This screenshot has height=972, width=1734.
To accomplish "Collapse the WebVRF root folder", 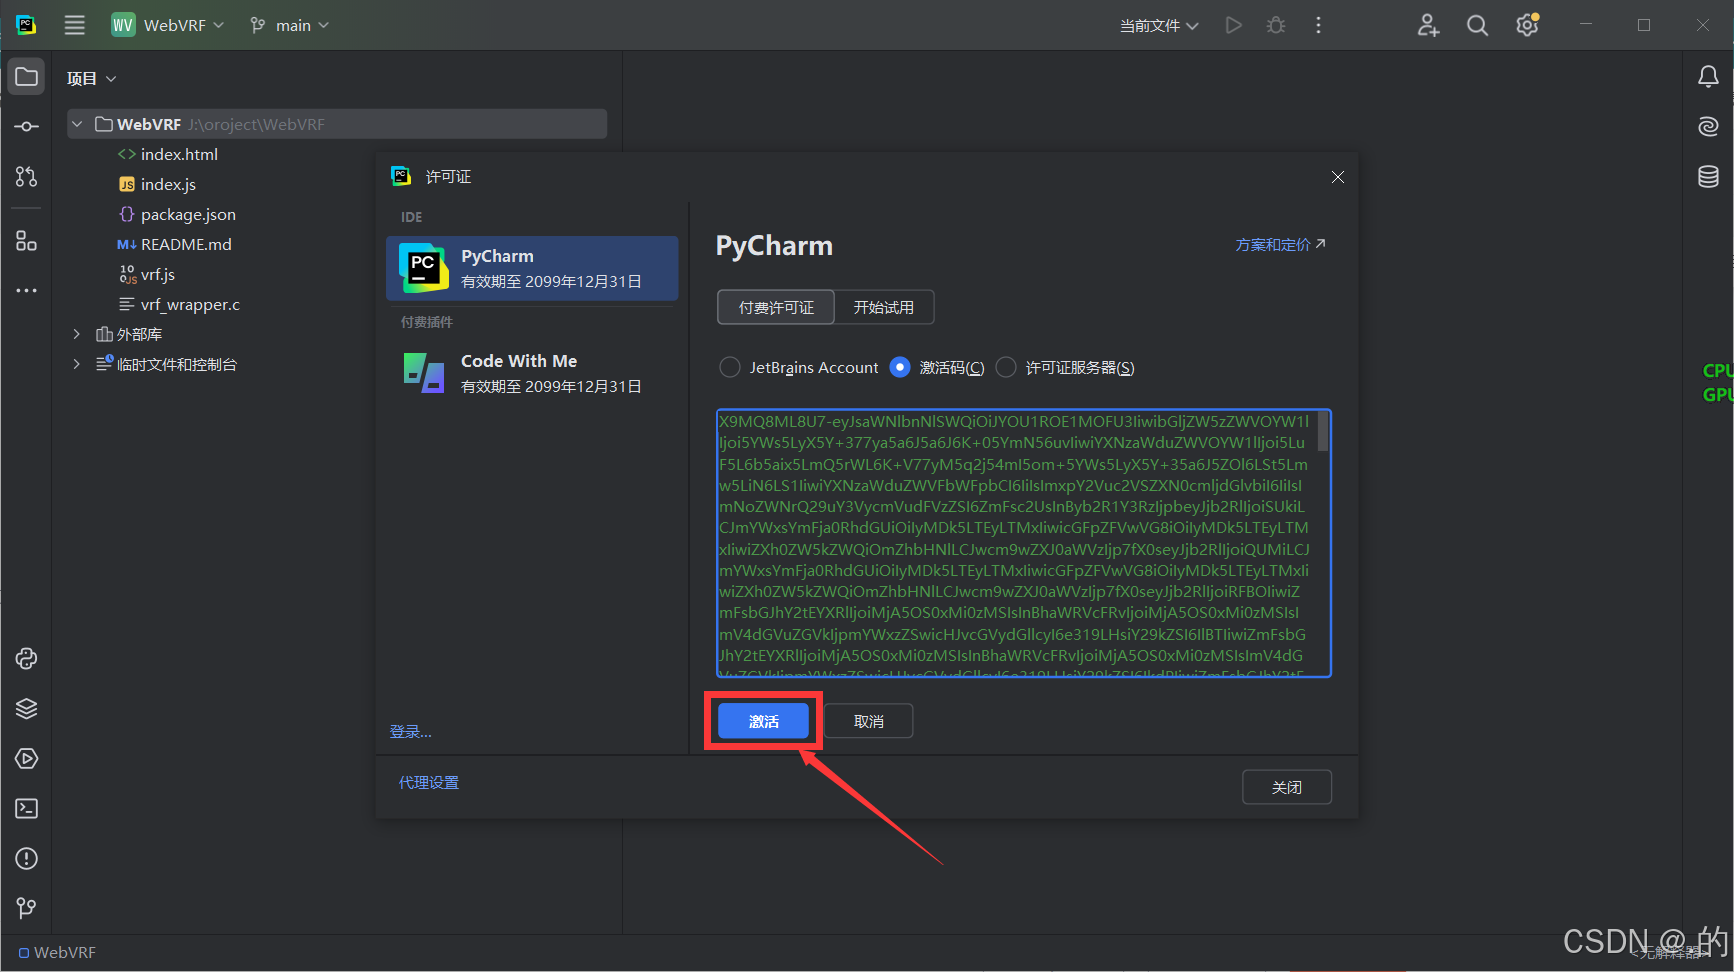I will [x=77, y=124].
